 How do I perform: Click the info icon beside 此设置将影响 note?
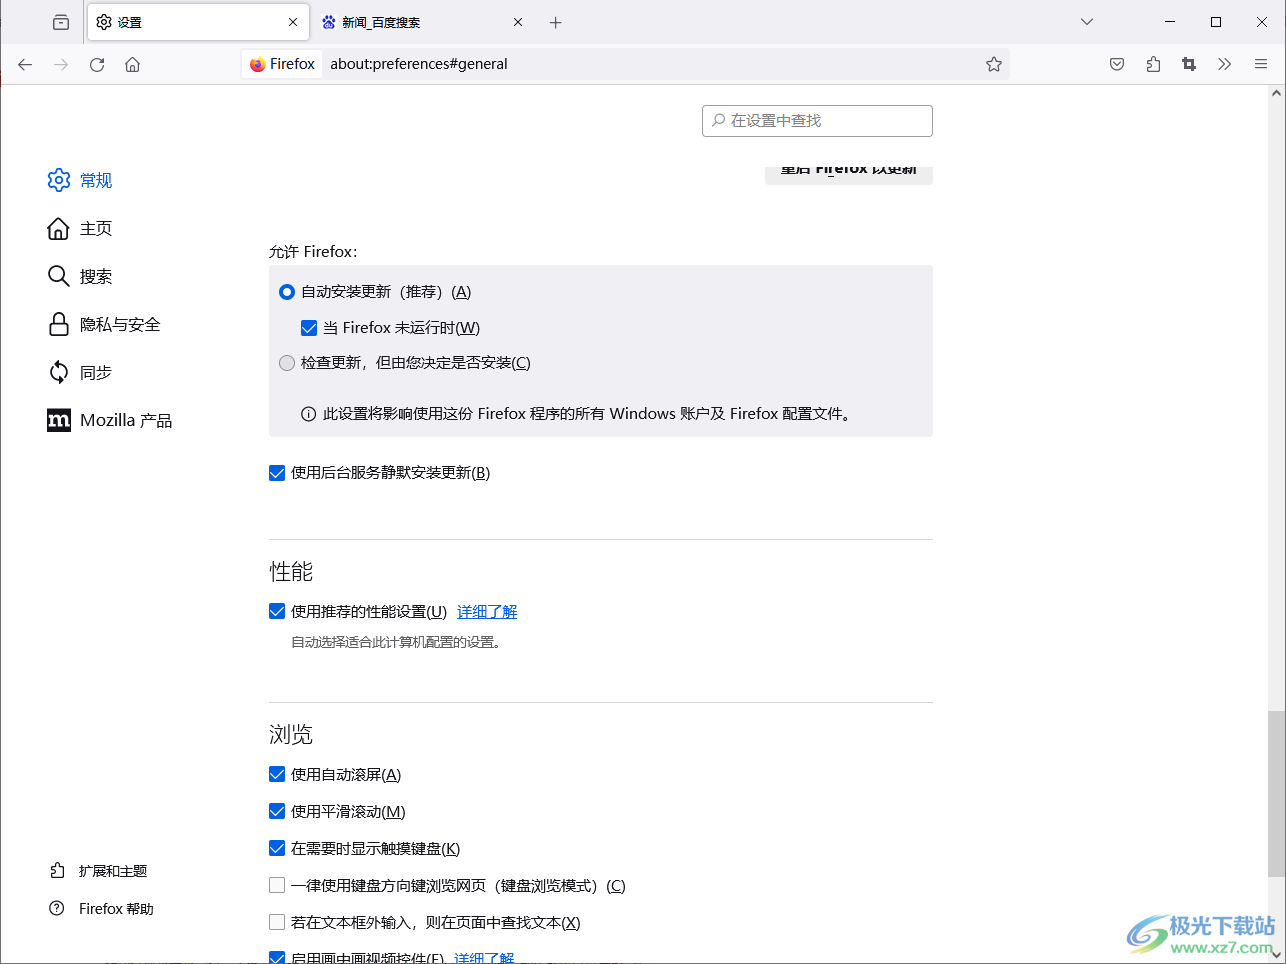pos(309,414)
